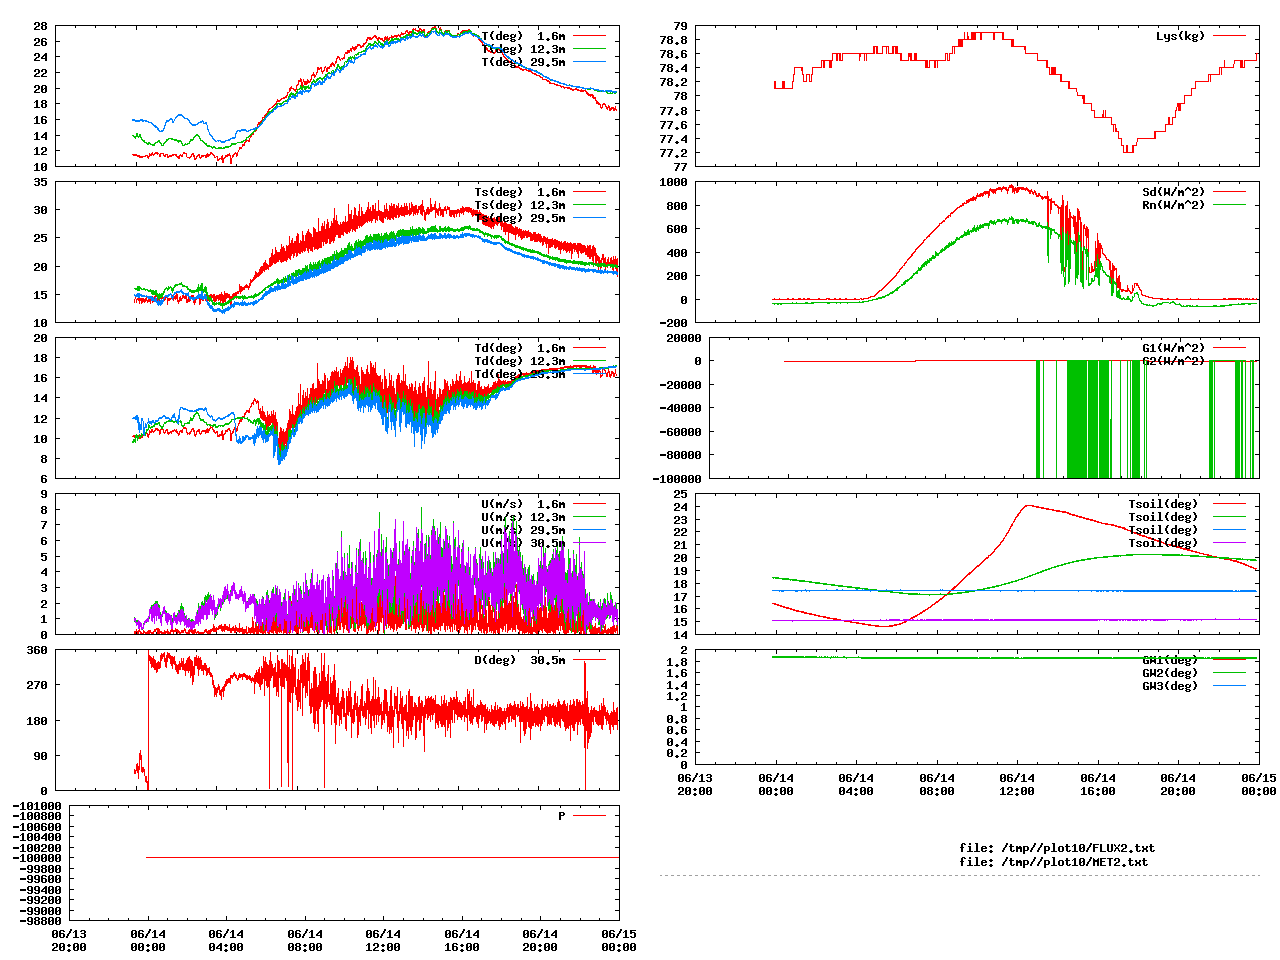Click the 'T(deg) 1.6m' legend label

tap(523, 36)
